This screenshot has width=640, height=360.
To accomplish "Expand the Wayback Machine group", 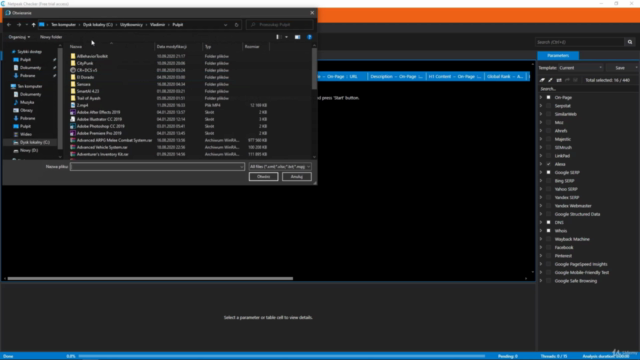I will click(541, 239).
